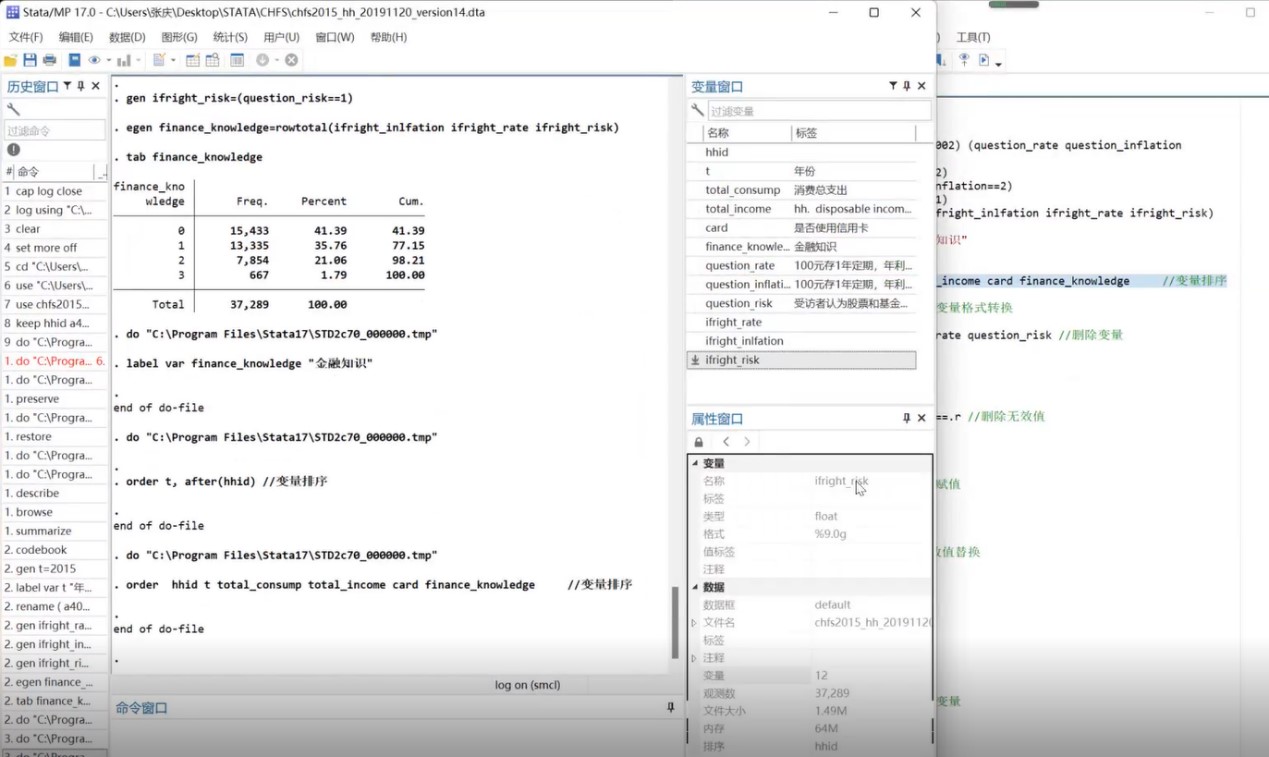The height and width of the screenshot is (757, 1269).
Task: Toggle the pin on 历史窗口 panel
Action: pos(81,86)
